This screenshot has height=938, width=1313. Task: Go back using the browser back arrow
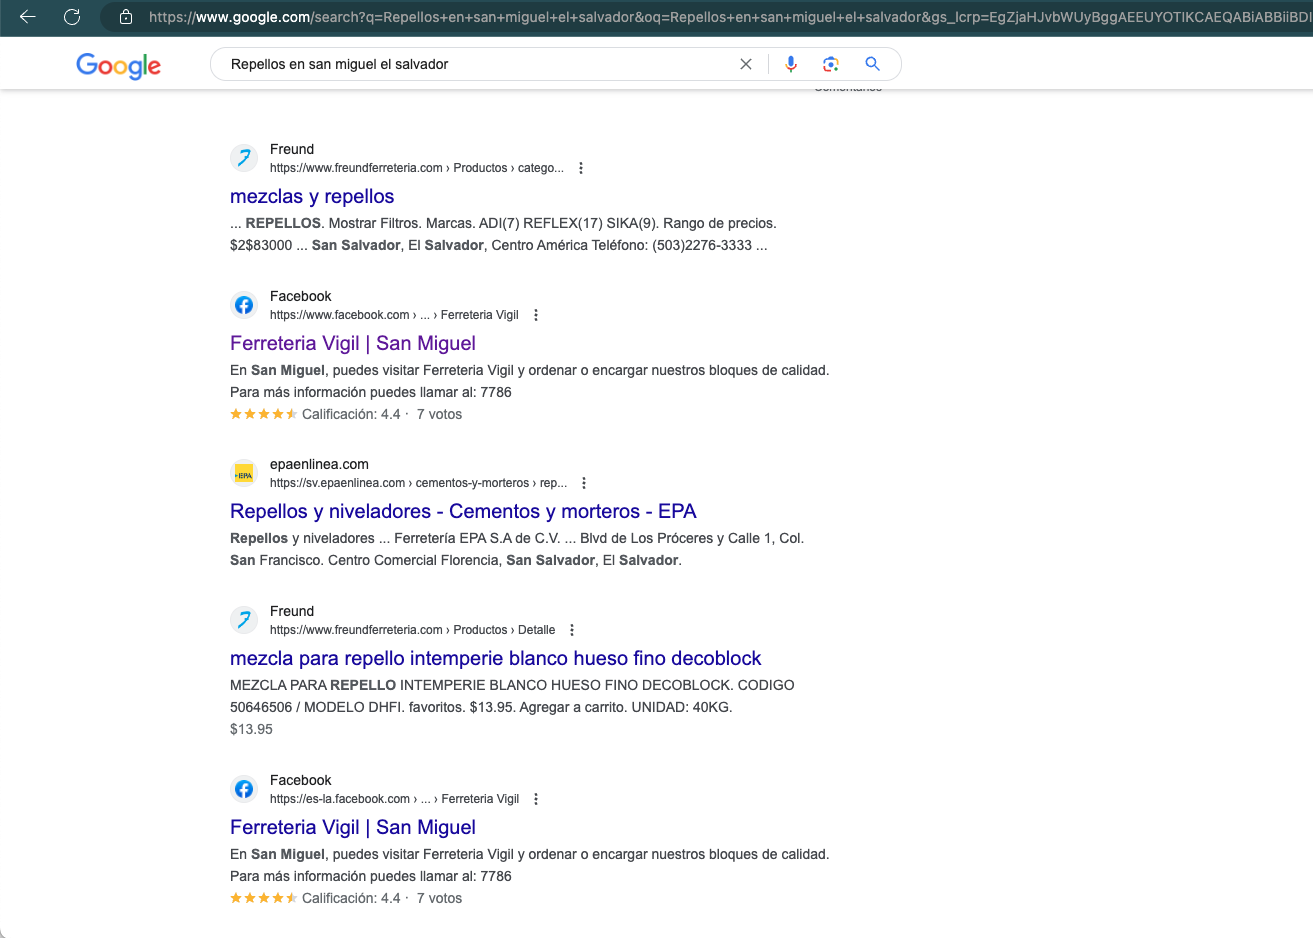tap(28, 17)
